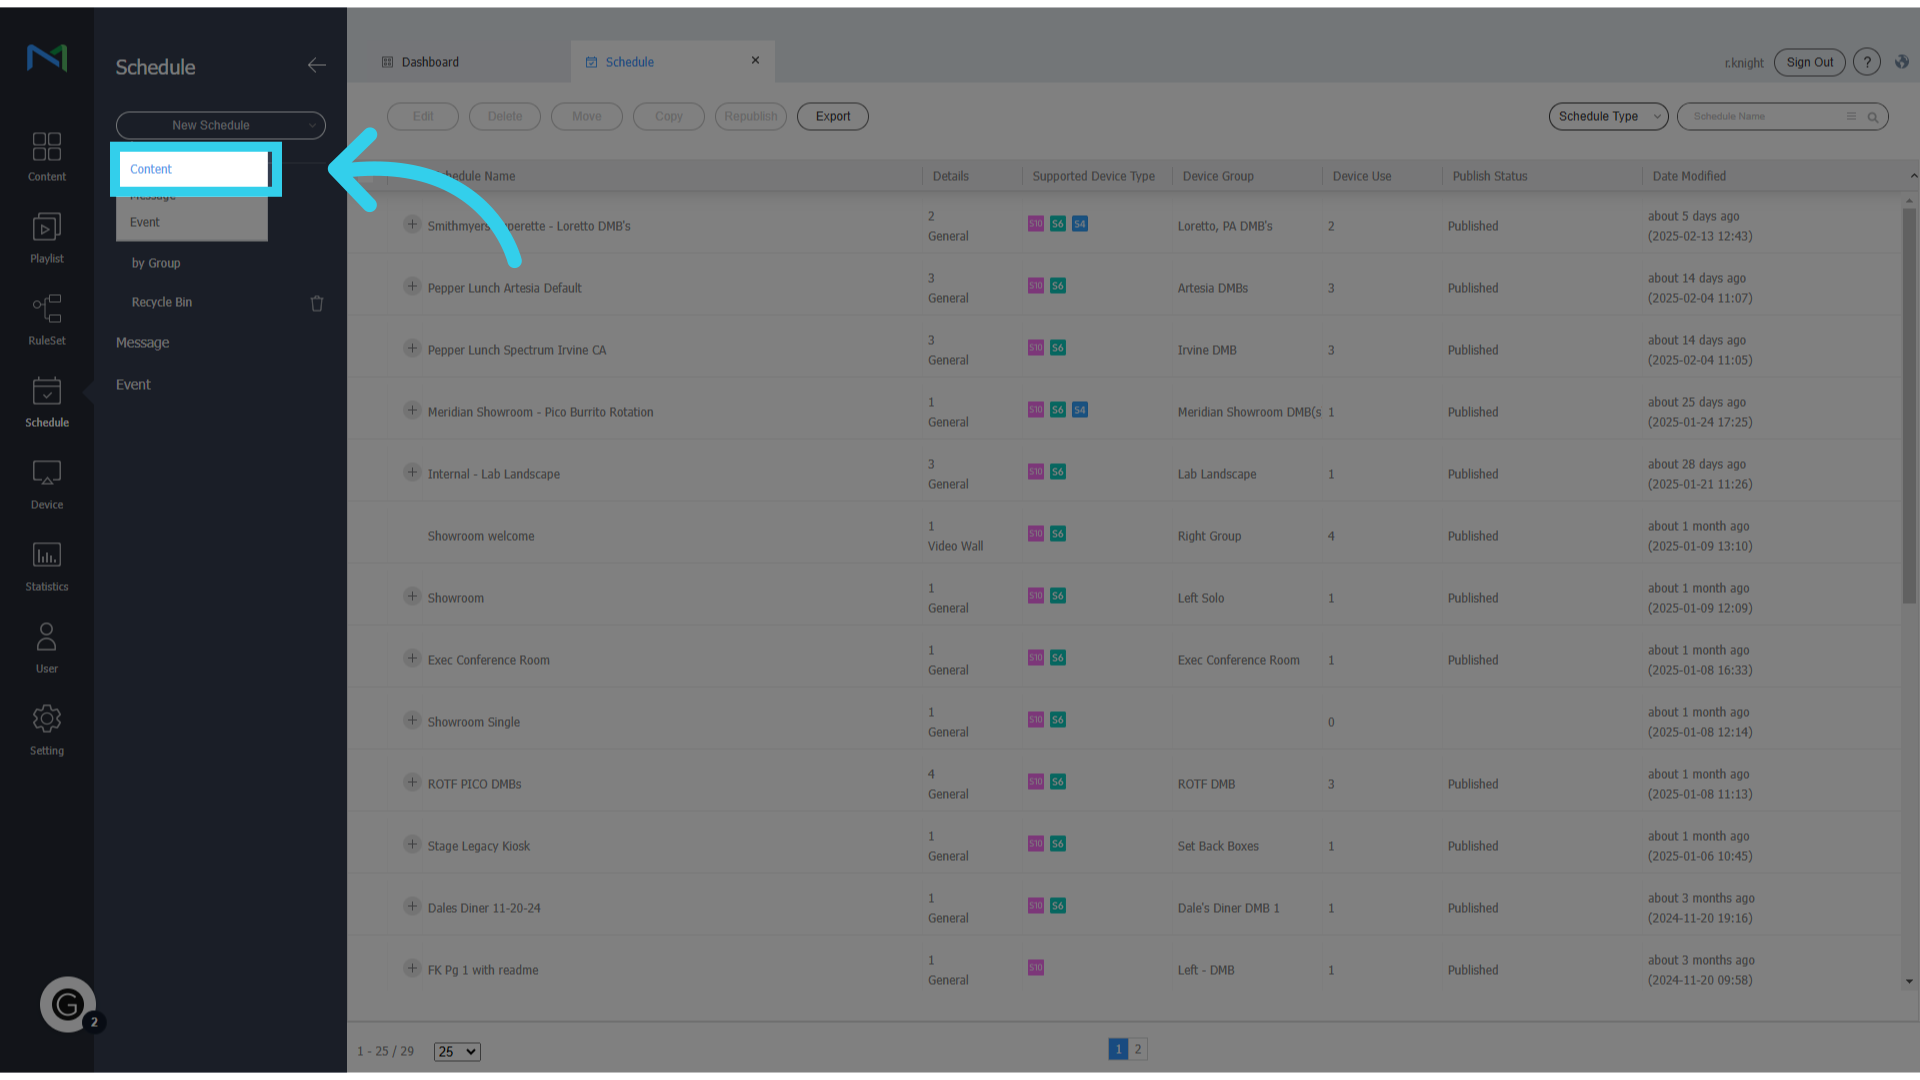Click S10 badge in Smithmyers row
Image resolution: width=1920 pixels, height=1080 pixels.
coord(1036,224)
